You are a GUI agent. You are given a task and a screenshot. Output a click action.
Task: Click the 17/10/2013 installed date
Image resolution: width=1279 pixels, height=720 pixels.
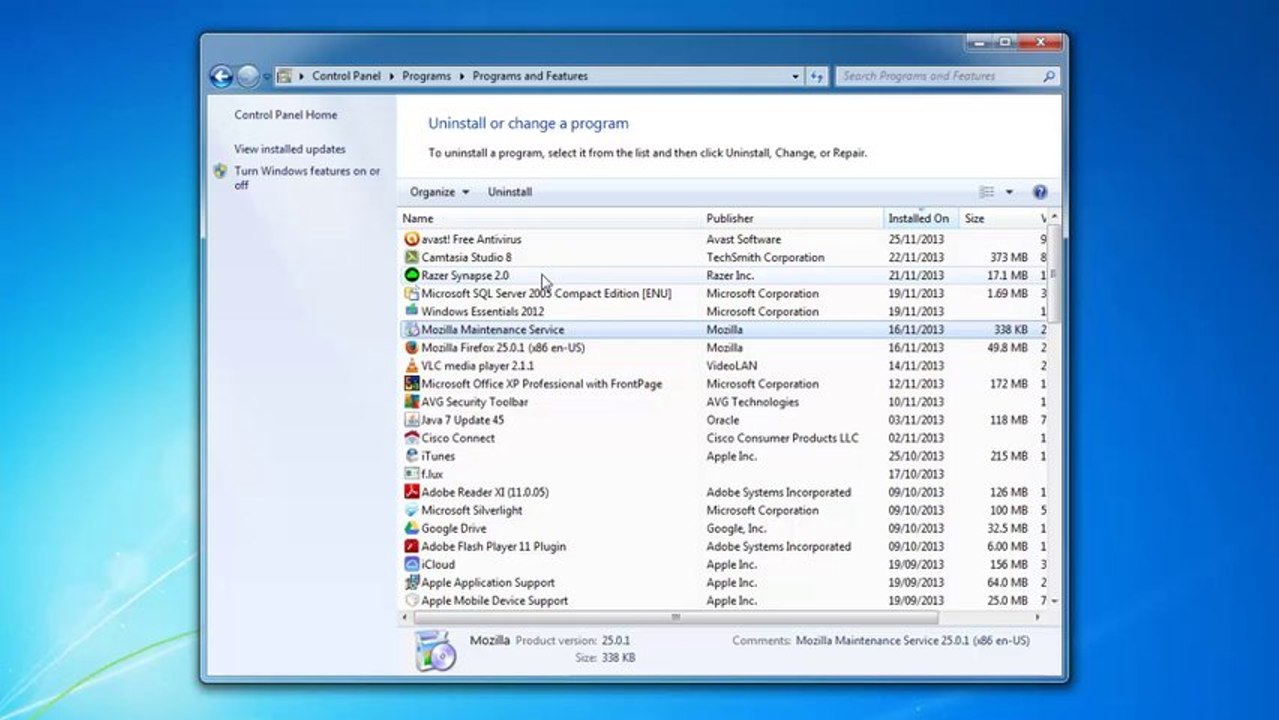pos(915,474)
